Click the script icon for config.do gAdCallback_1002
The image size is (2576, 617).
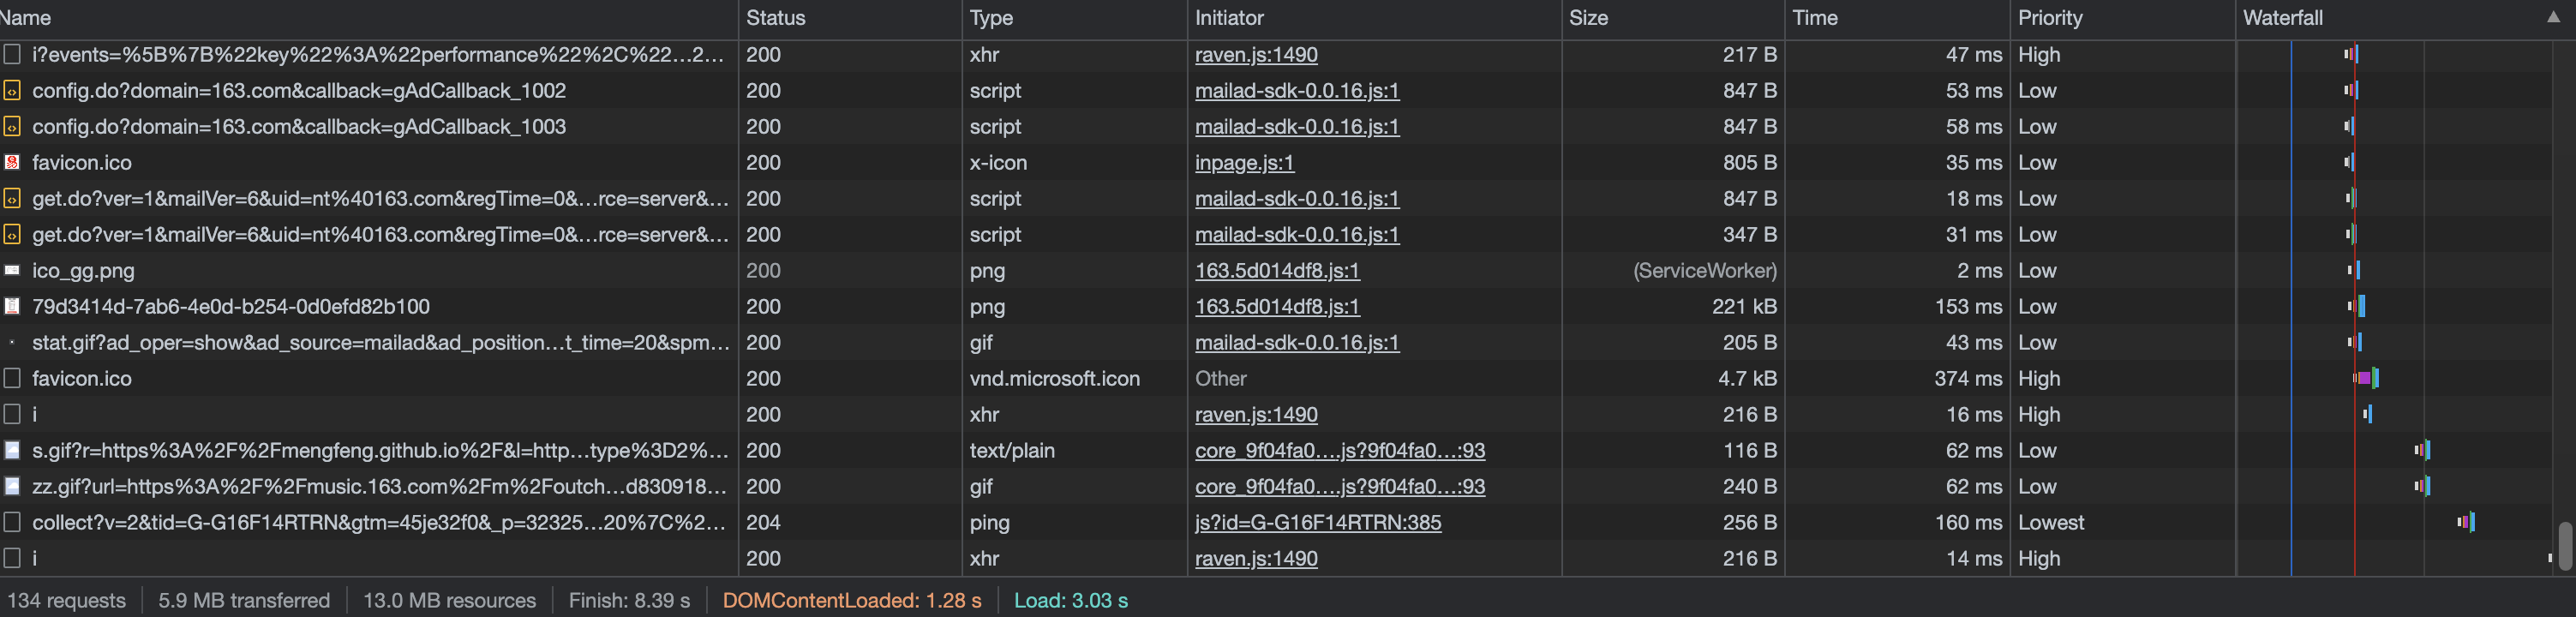12,90
